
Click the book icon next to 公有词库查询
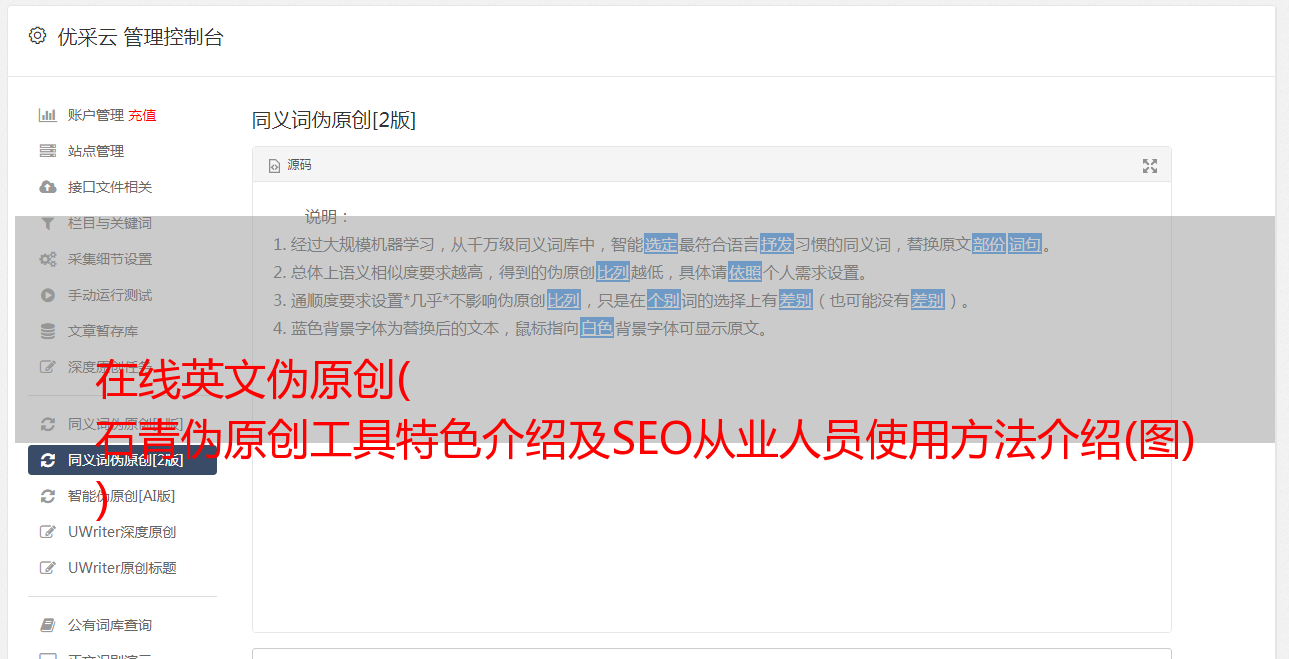pos(47,625)
